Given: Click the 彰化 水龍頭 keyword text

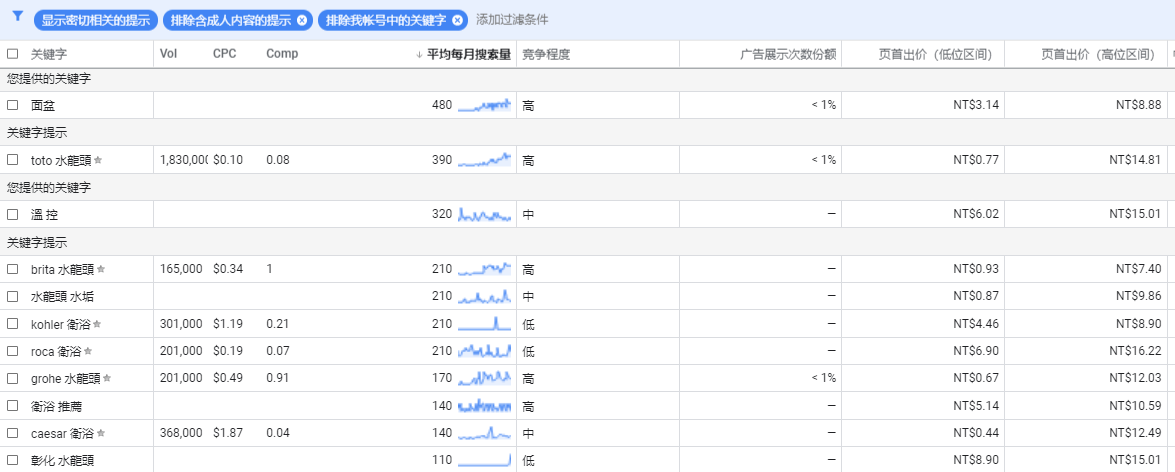Looking at the screenshot, I should (x=62, y=460).
